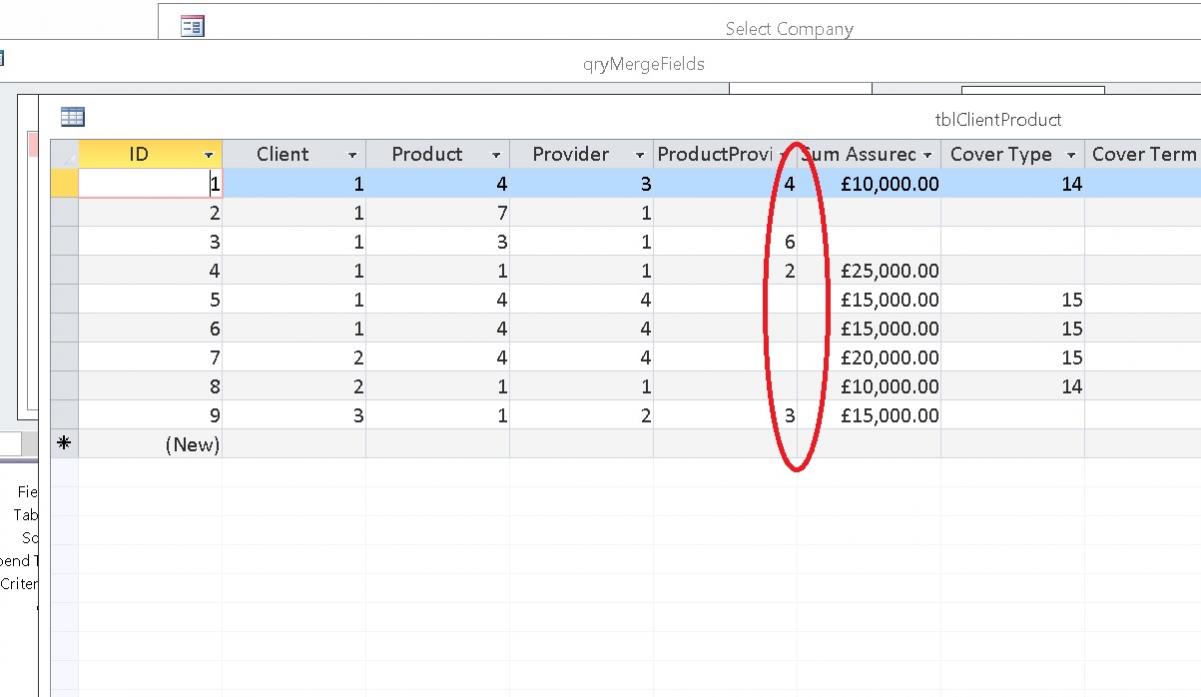Click the Cover Type cell in record 8
Image resolution: width=1201 pixels, height=697 pixels.
1012,387
